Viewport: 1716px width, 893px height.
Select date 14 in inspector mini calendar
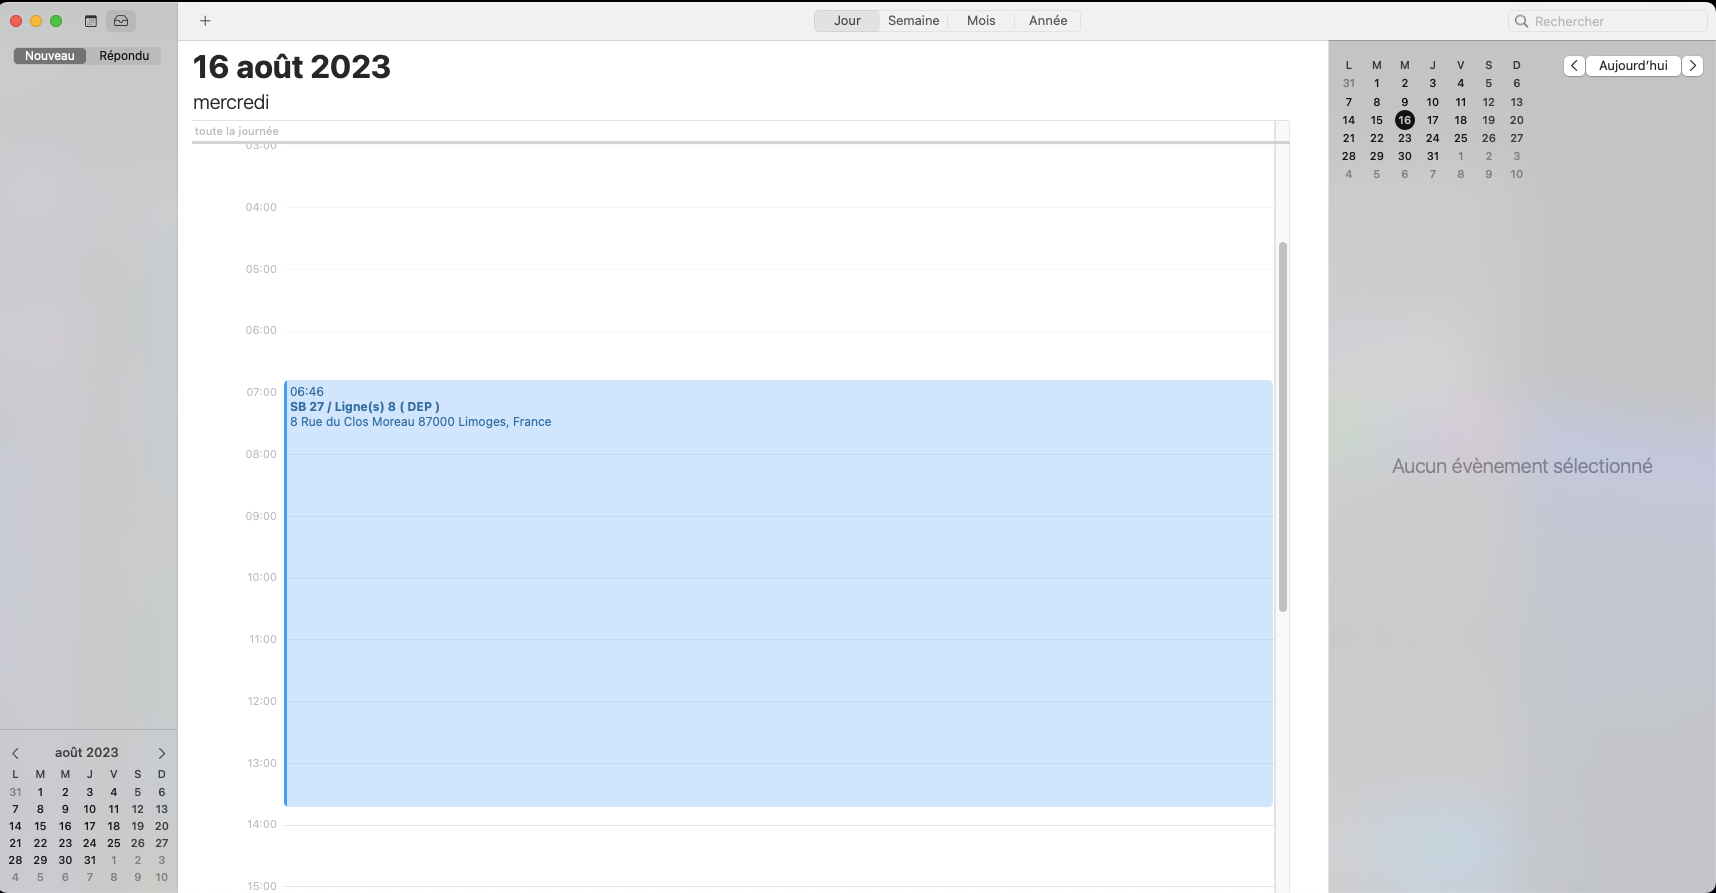(x=1349, y=120)
